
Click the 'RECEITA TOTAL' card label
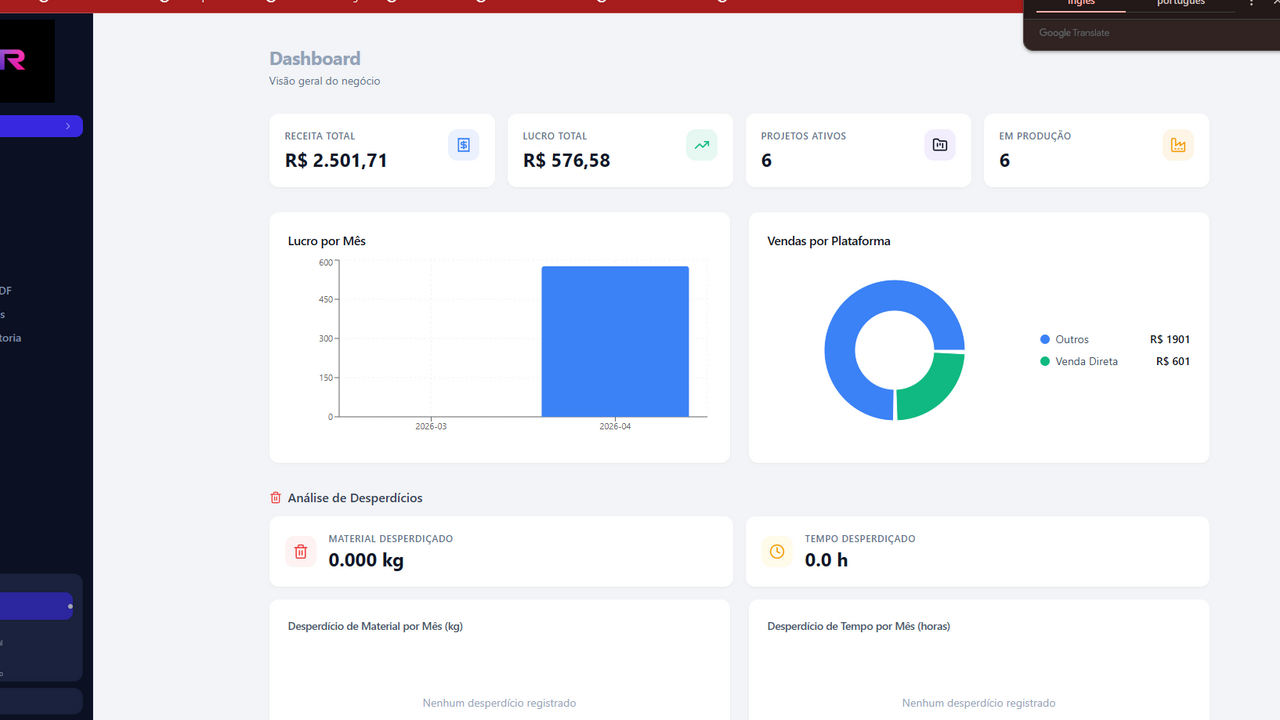tap(320, 136)
